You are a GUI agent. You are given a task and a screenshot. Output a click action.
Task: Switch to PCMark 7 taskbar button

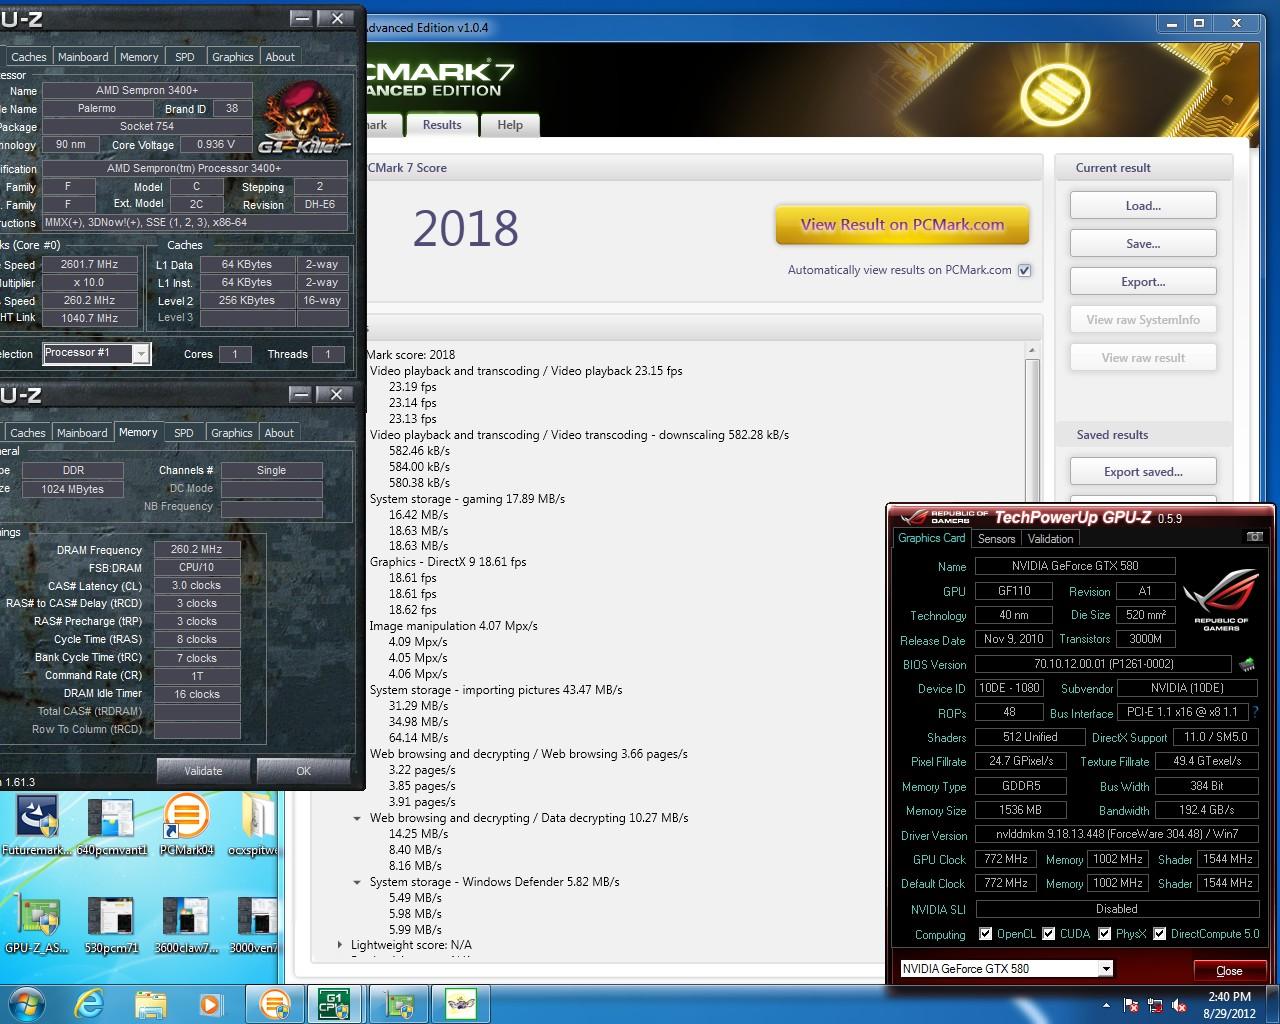(x=274, y=1003)
